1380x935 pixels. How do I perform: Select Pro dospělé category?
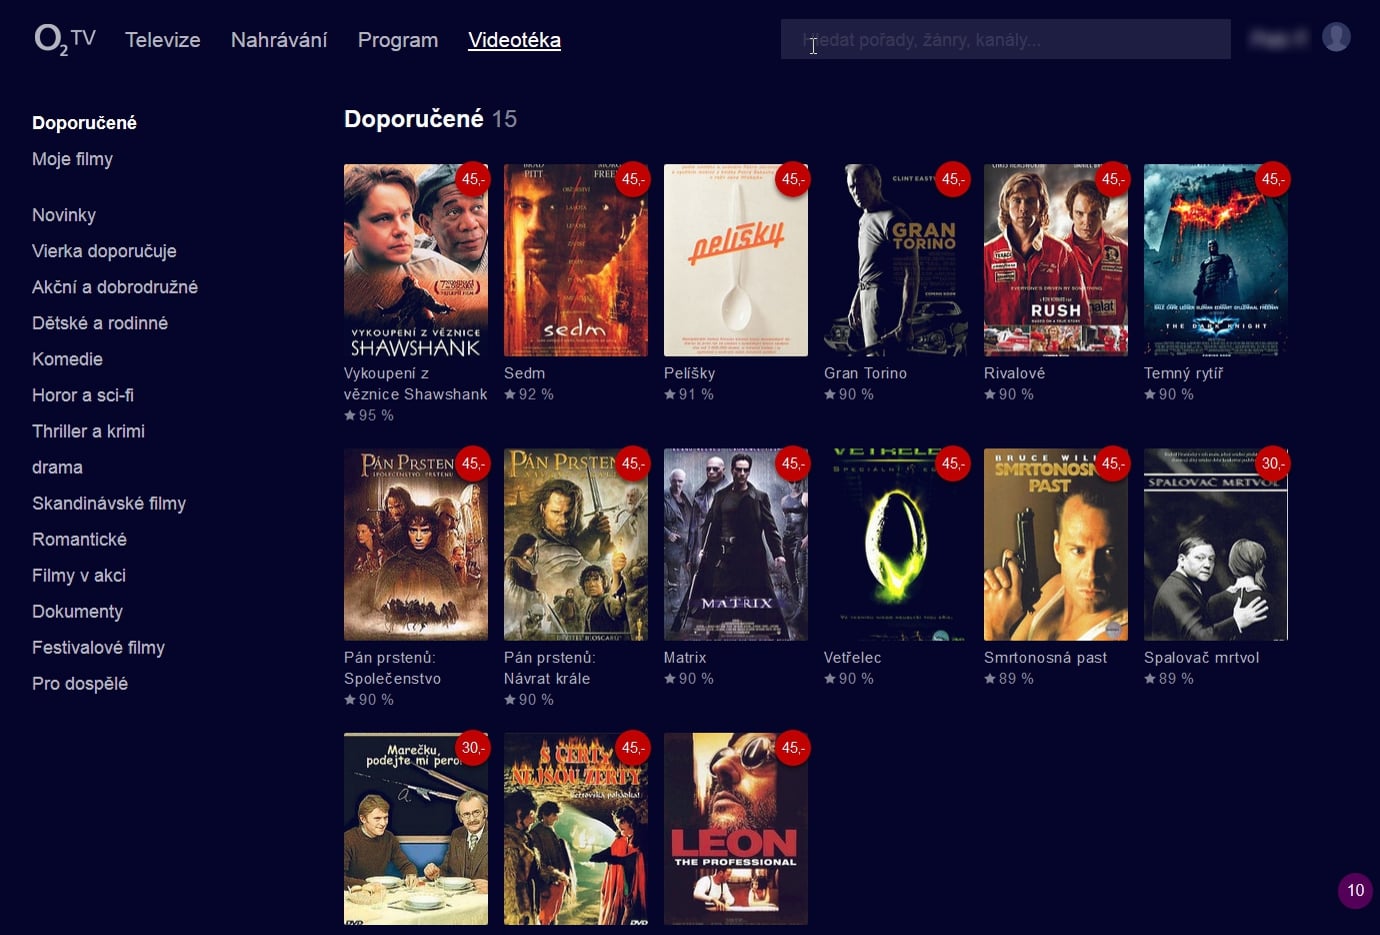point(80,683)
